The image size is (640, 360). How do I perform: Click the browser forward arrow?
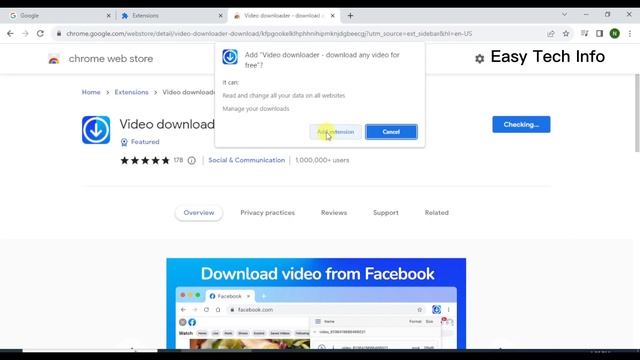(x=25, y=33)
